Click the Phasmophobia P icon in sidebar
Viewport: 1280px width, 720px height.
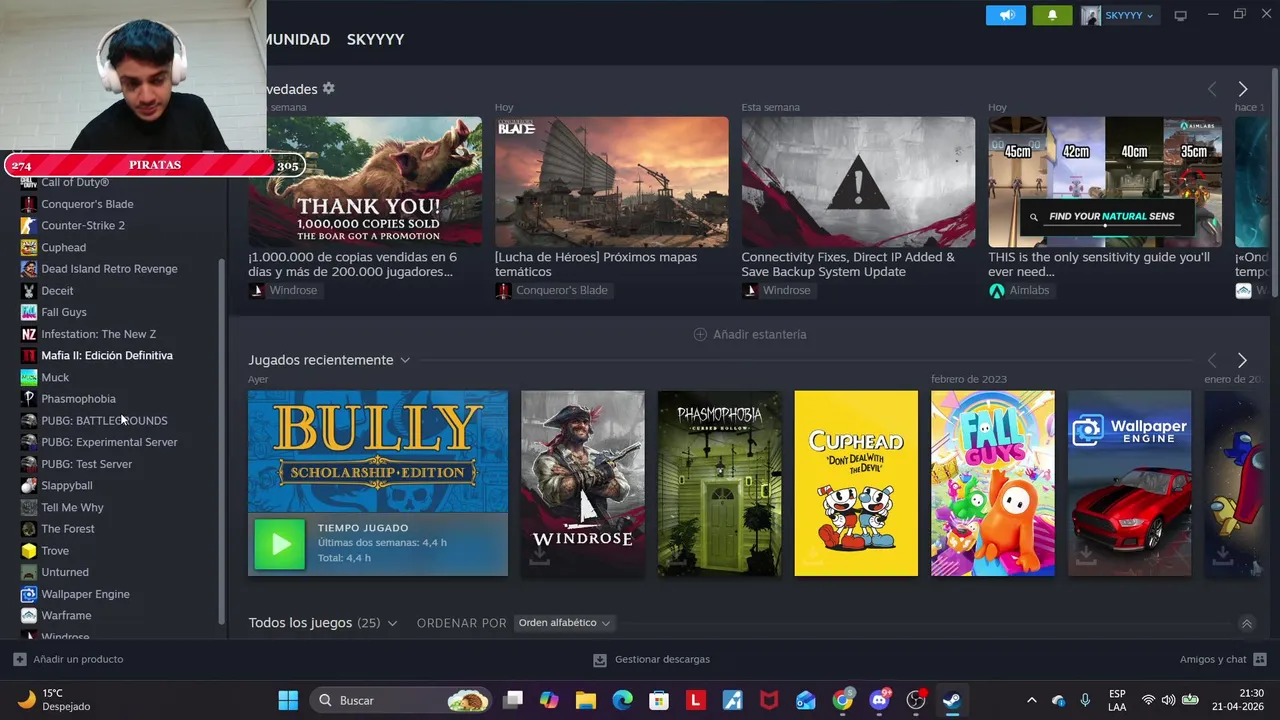point(29,399)
